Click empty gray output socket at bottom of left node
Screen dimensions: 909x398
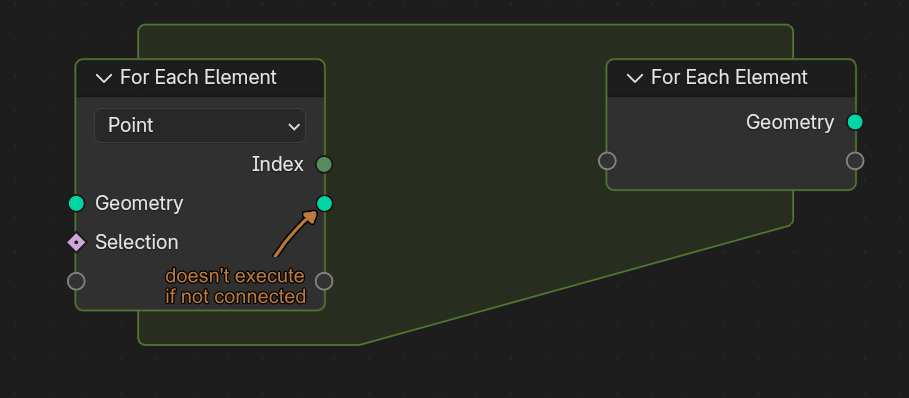coord(324,282)
